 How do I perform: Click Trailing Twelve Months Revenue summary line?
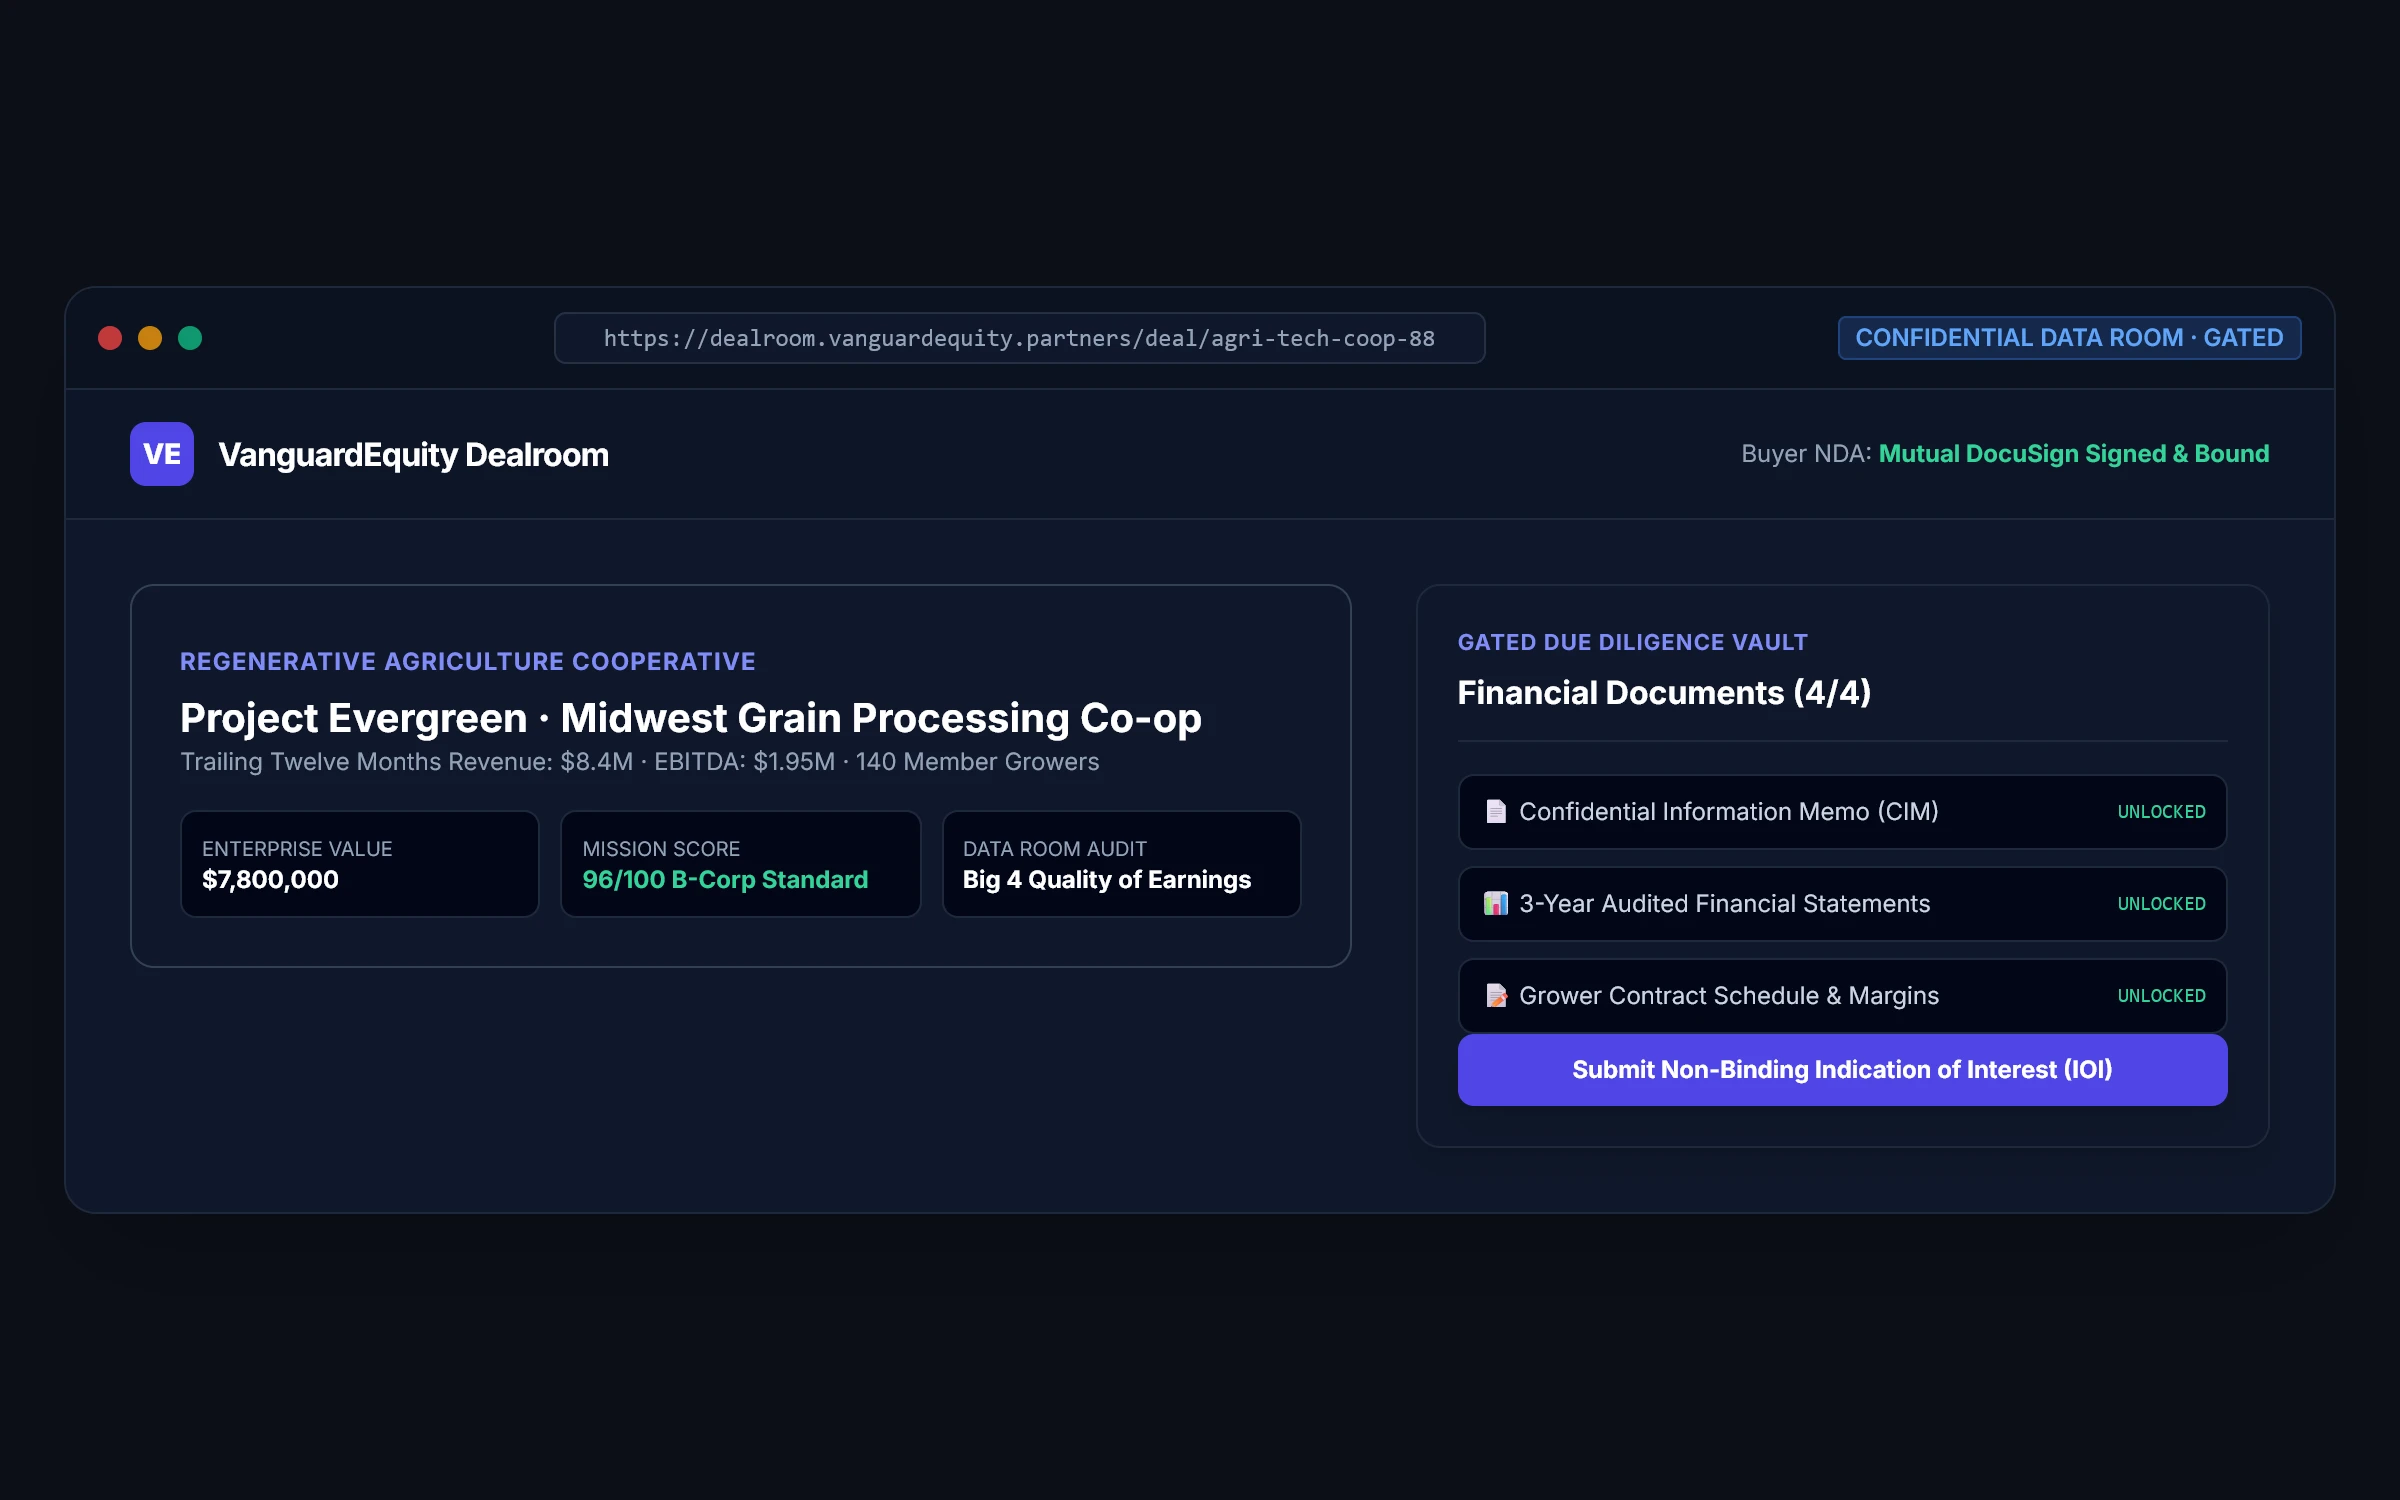[x=639, y=762]
